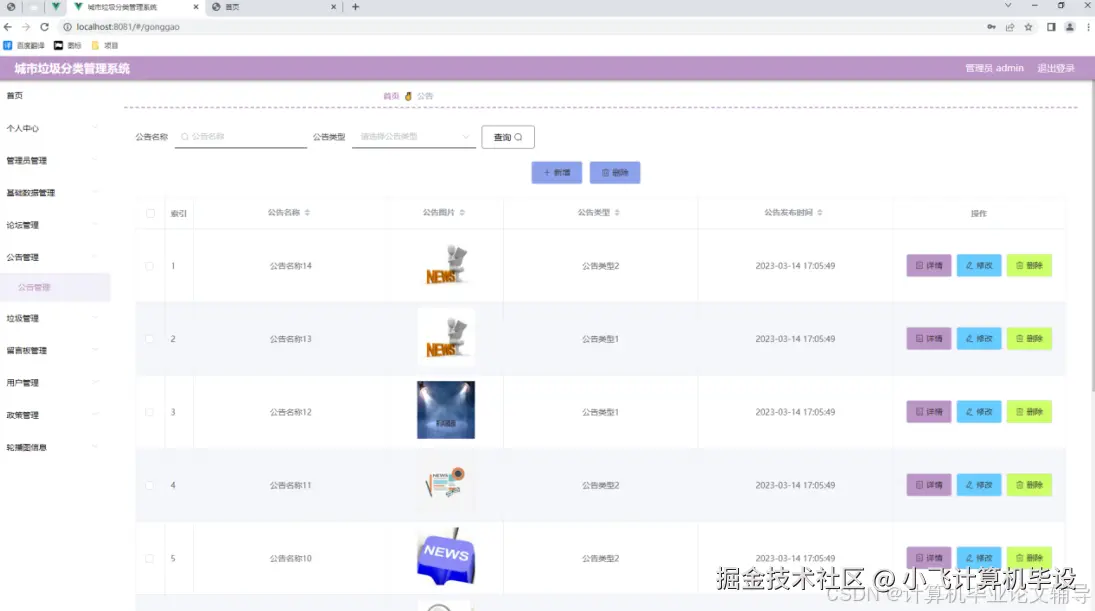
Task: Share this page via the share icon
Action: [x=1010, y=27]
